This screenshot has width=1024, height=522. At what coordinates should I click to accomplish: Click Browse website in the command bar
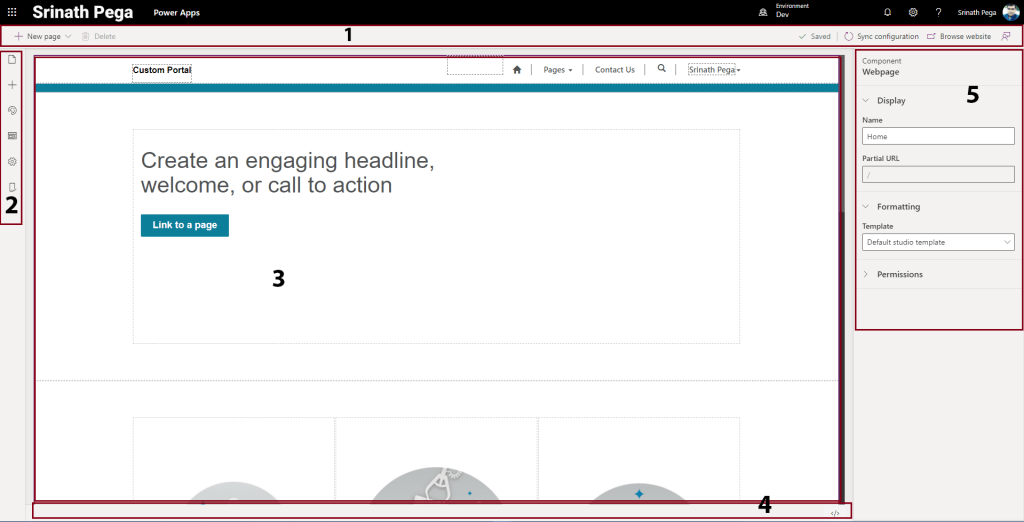(958, 36)
